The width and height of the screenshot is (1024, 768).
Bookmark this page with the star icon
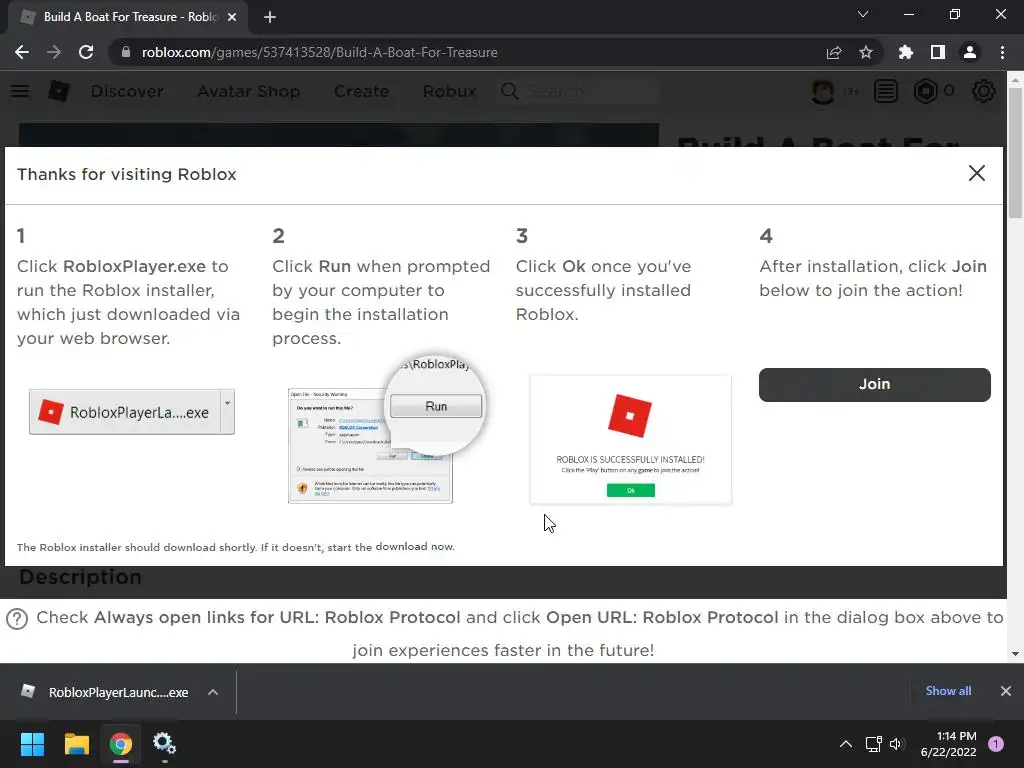[866, 52]
